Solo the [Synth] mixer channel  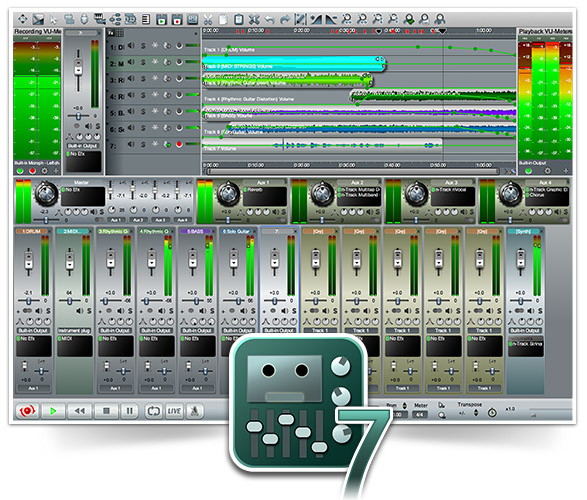540,311
